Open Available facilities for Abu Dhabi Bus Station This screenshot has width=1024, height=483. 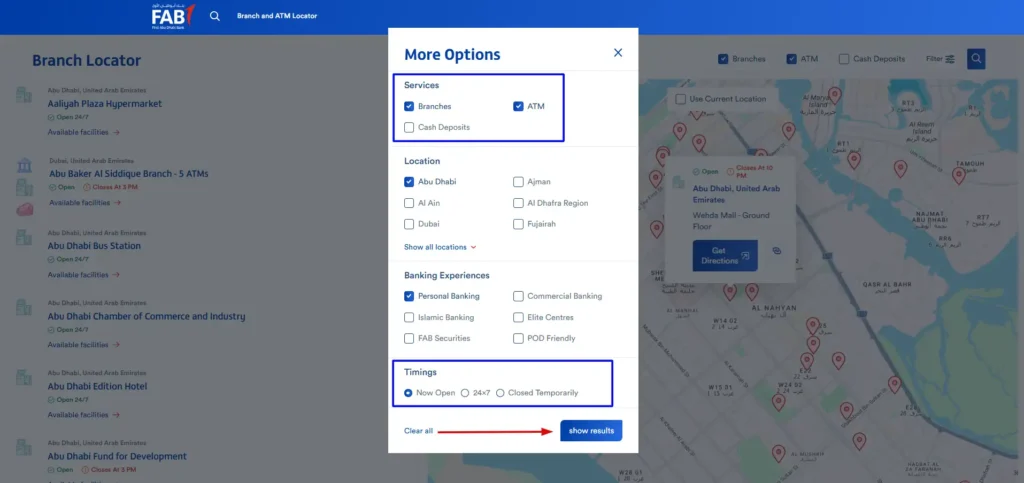click(x=84, y=275)
